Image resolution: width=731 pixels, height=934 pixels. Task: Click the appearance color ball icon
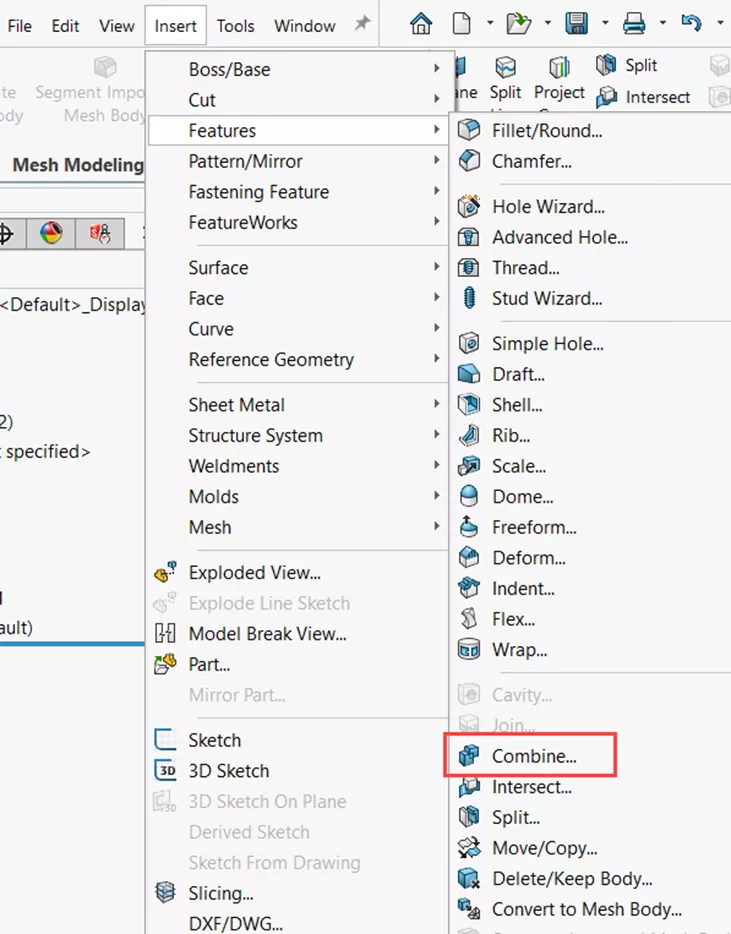coord(51,234)
